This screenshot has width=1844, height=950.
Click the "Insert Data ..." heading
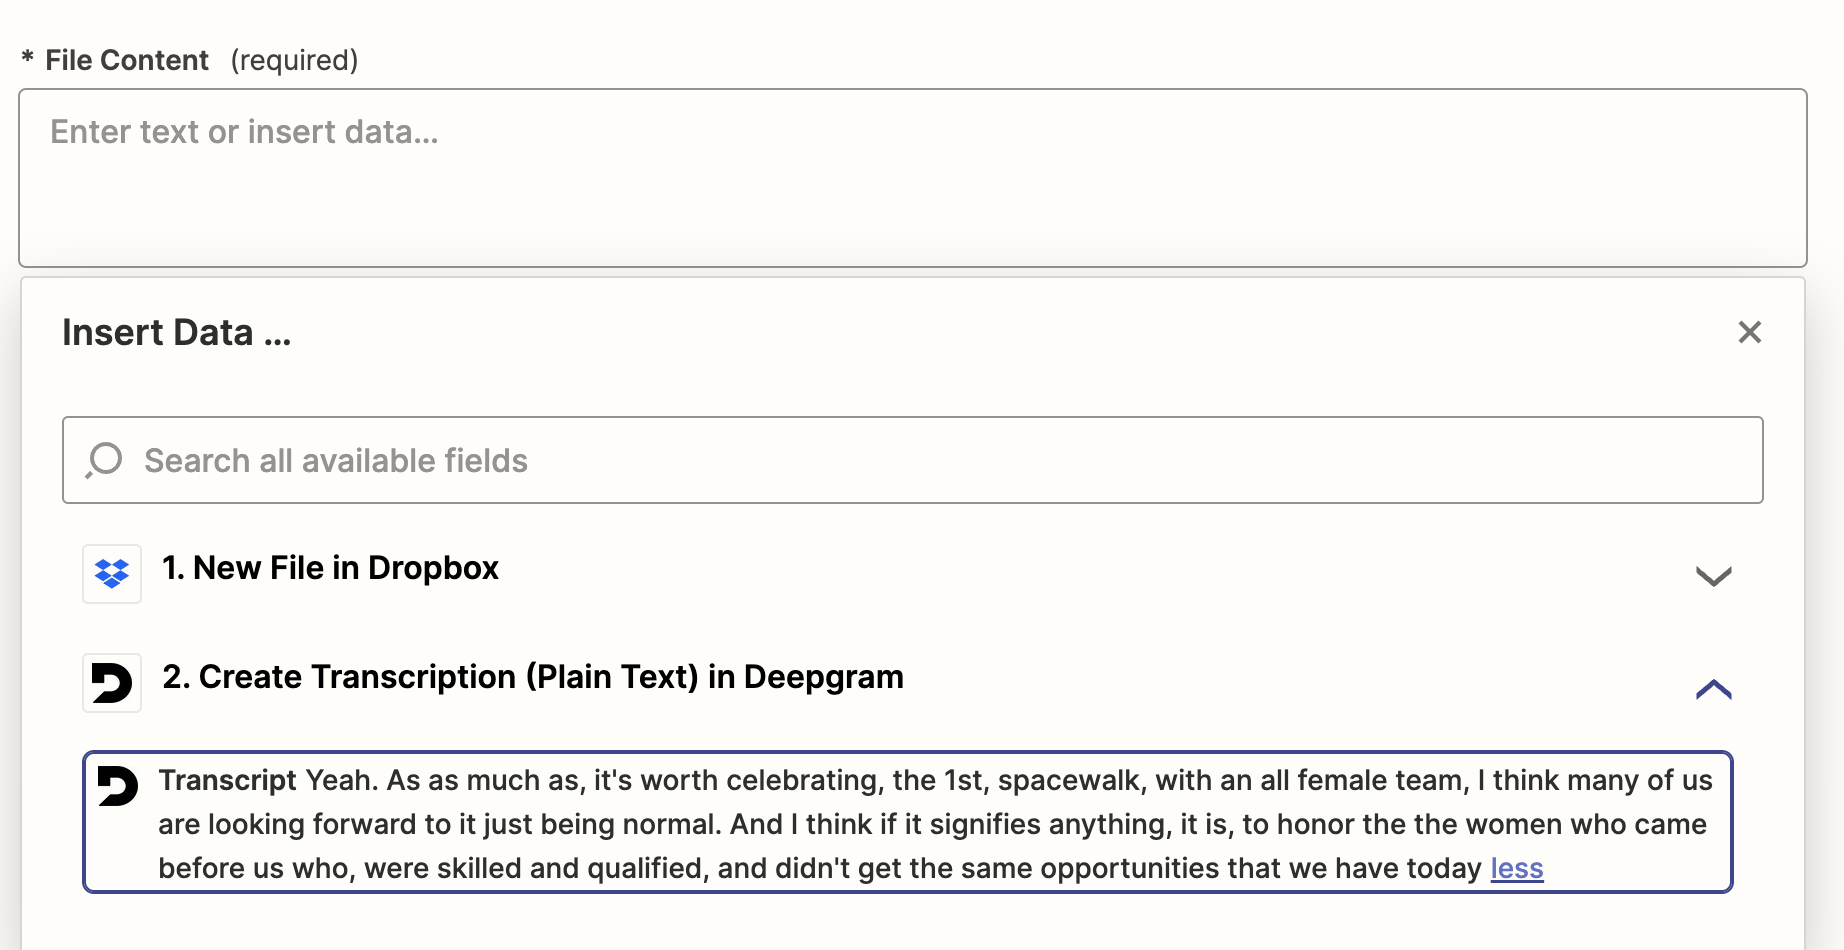coord(176,332)
